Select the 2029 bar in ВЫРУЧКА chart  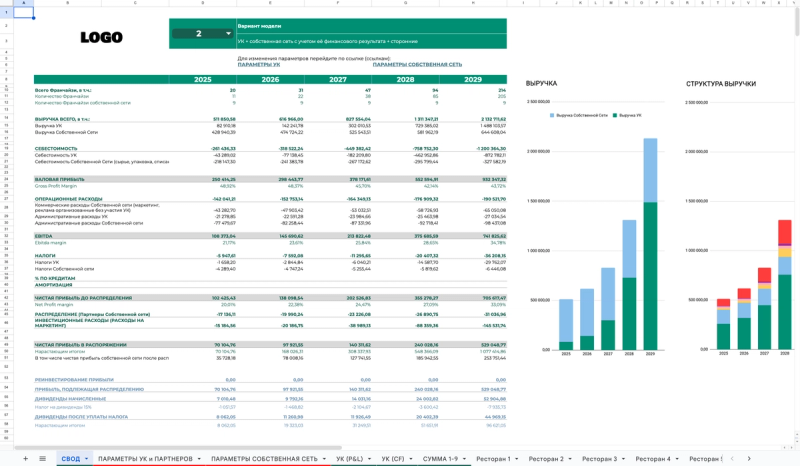(651, 245)
